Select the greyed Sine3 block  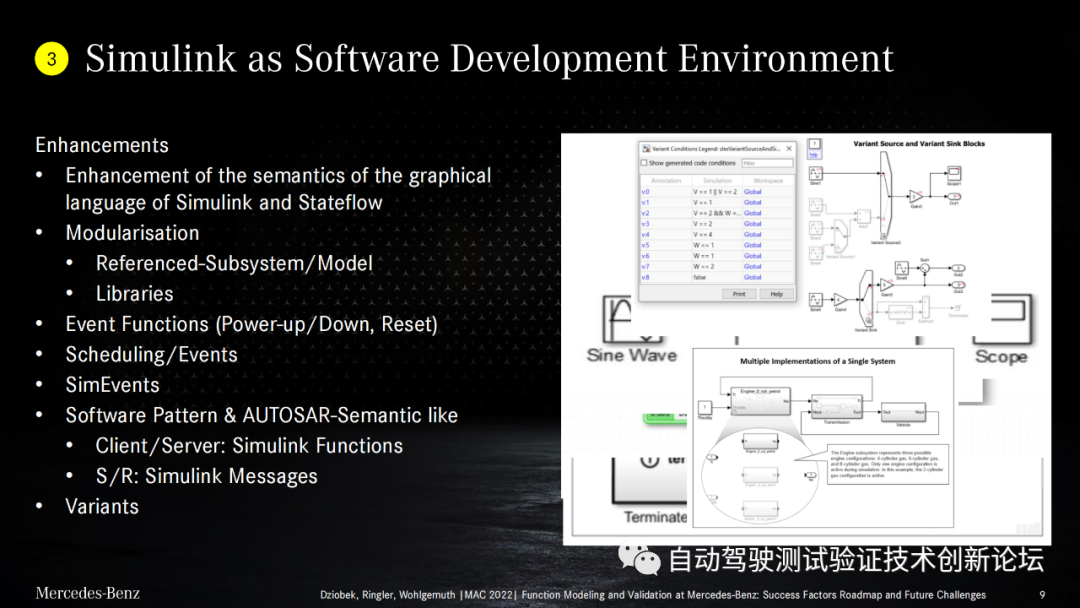[816, 227]
